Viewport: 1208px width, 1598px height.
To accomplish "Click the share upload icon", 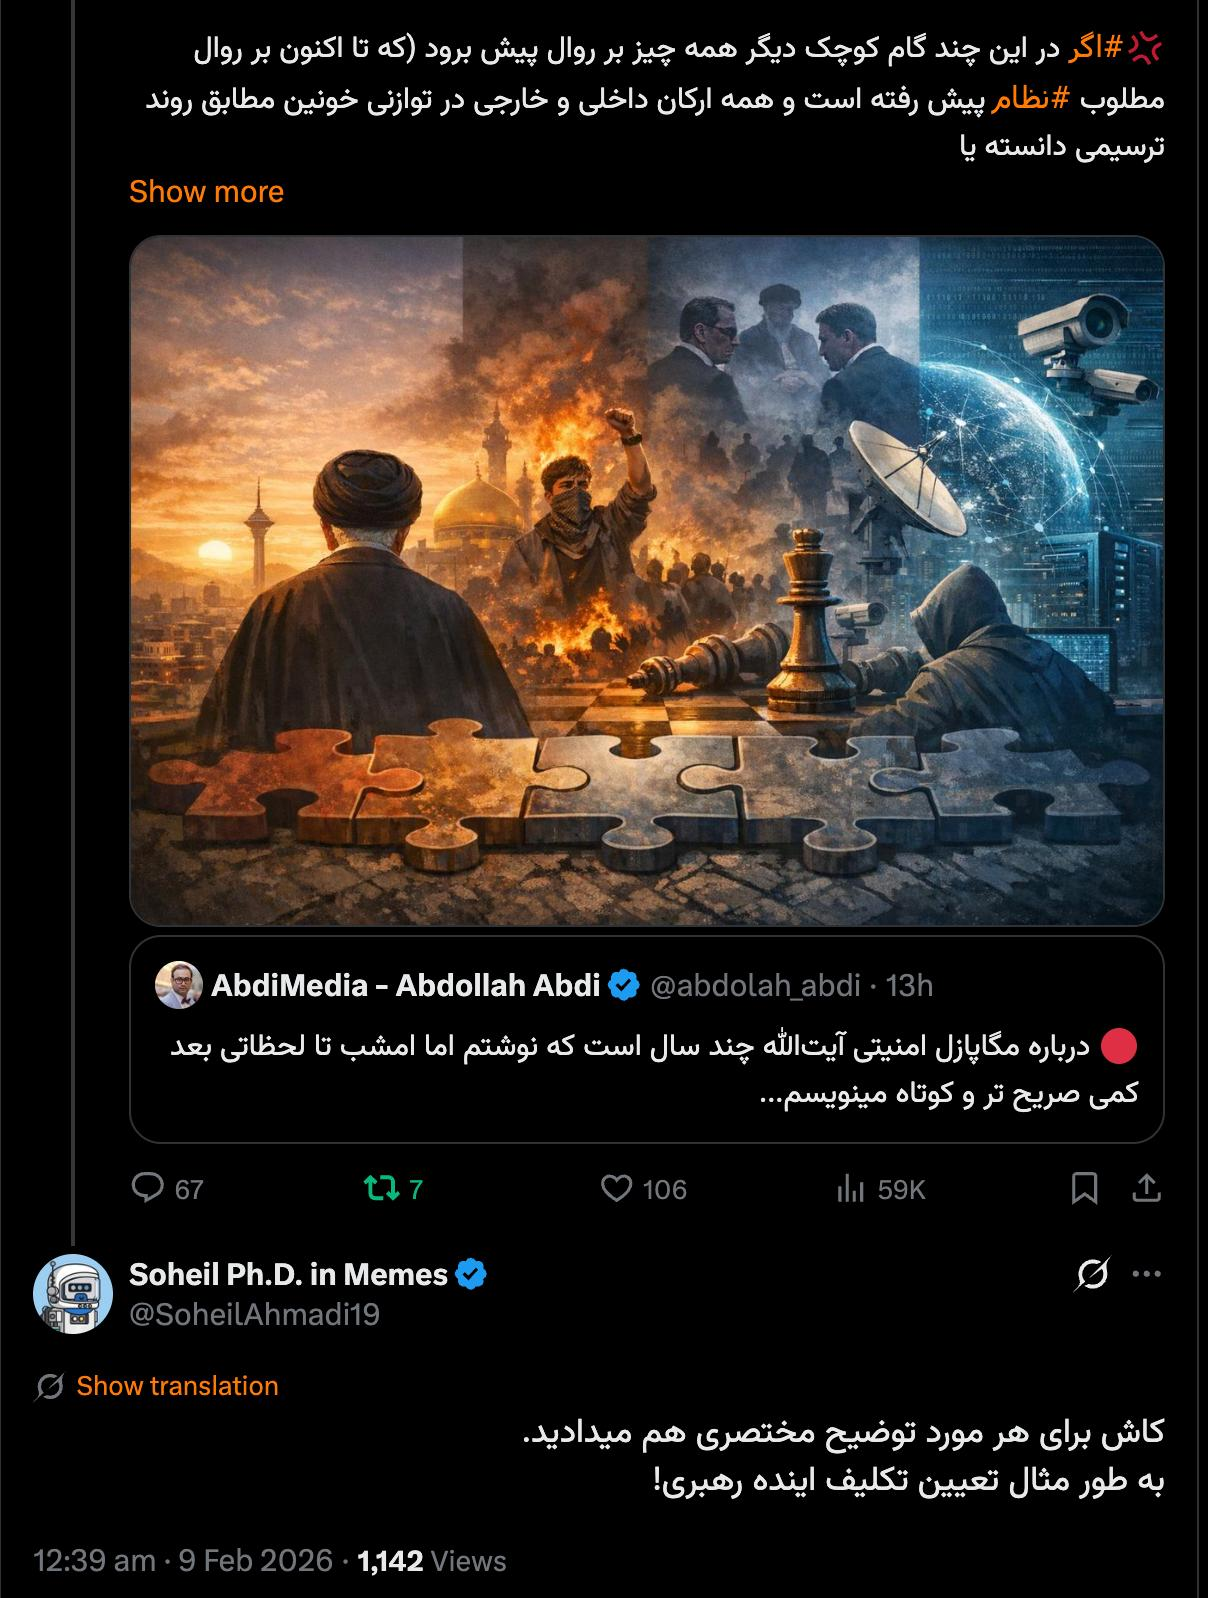I will 1146,1188.
